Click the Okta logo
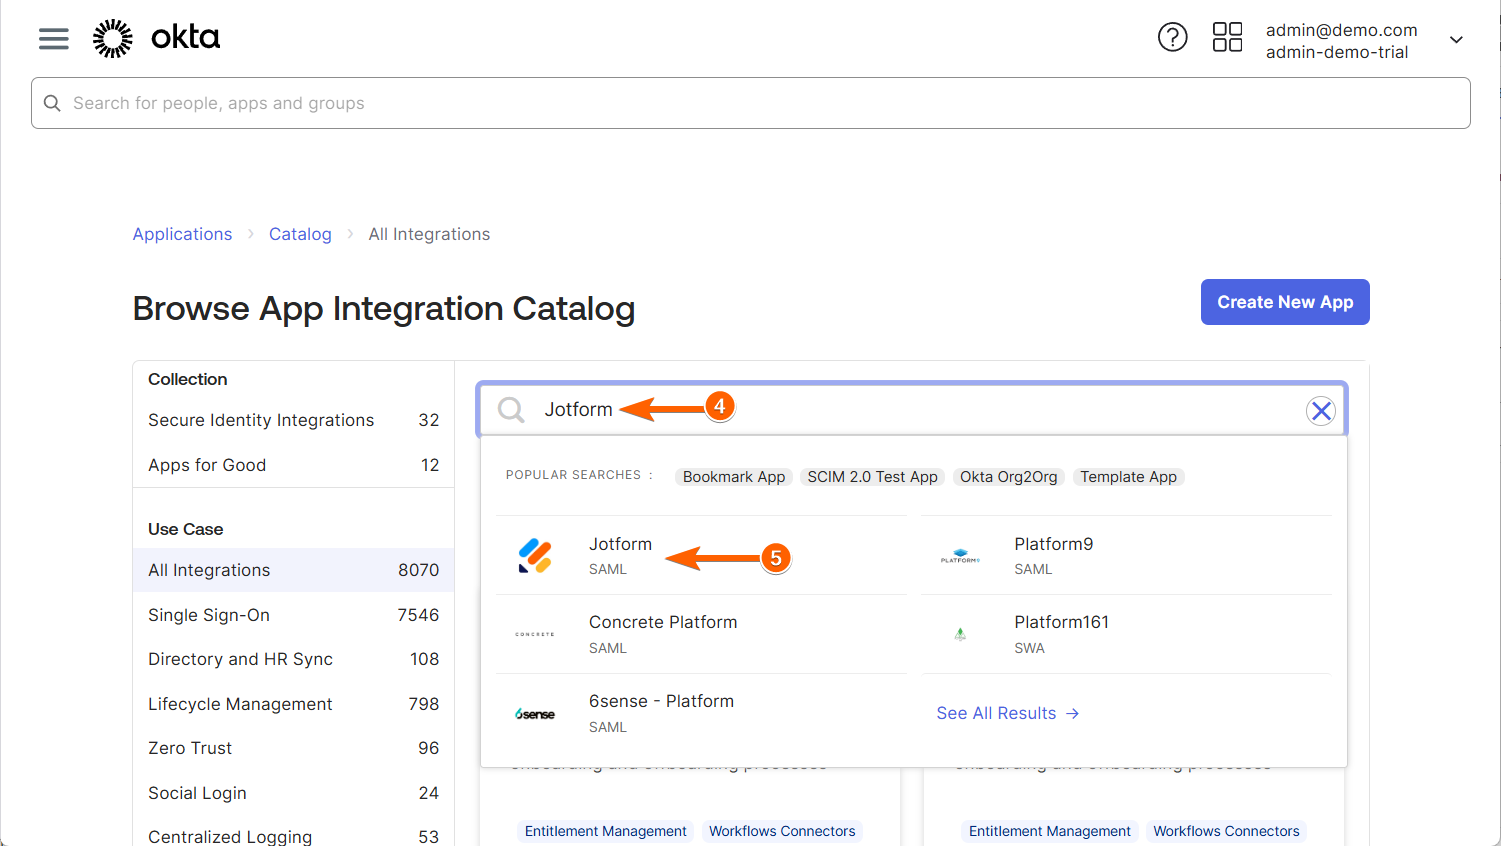 (156, 38)
